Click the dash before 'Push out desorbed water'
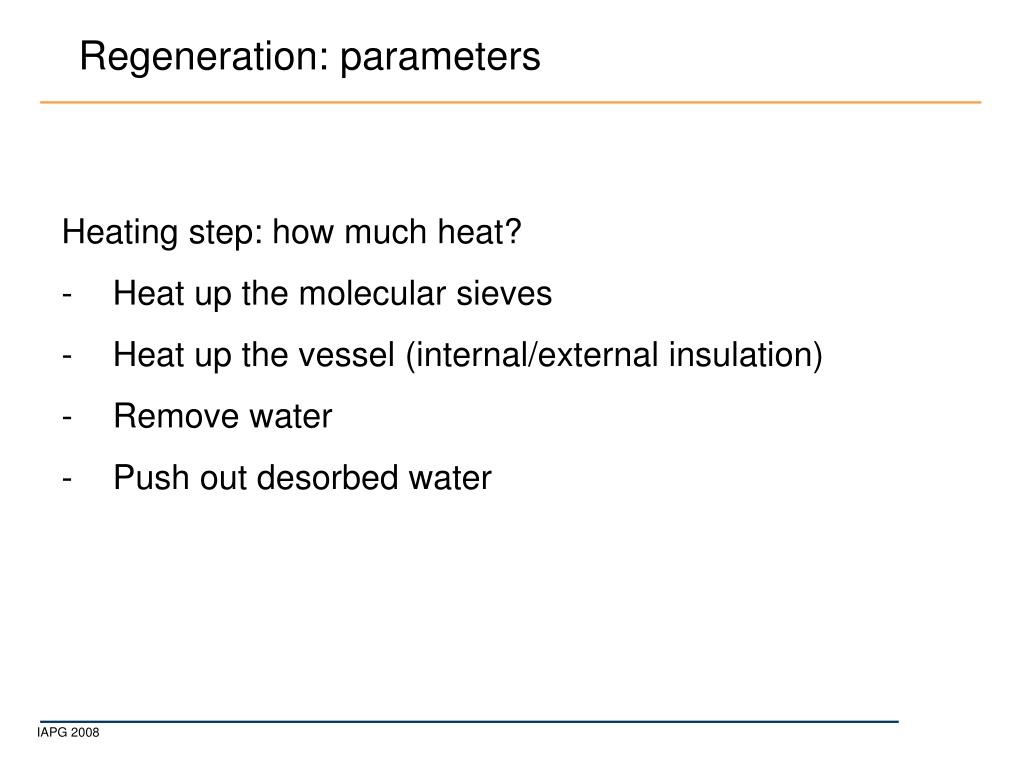 click(67, 479)
